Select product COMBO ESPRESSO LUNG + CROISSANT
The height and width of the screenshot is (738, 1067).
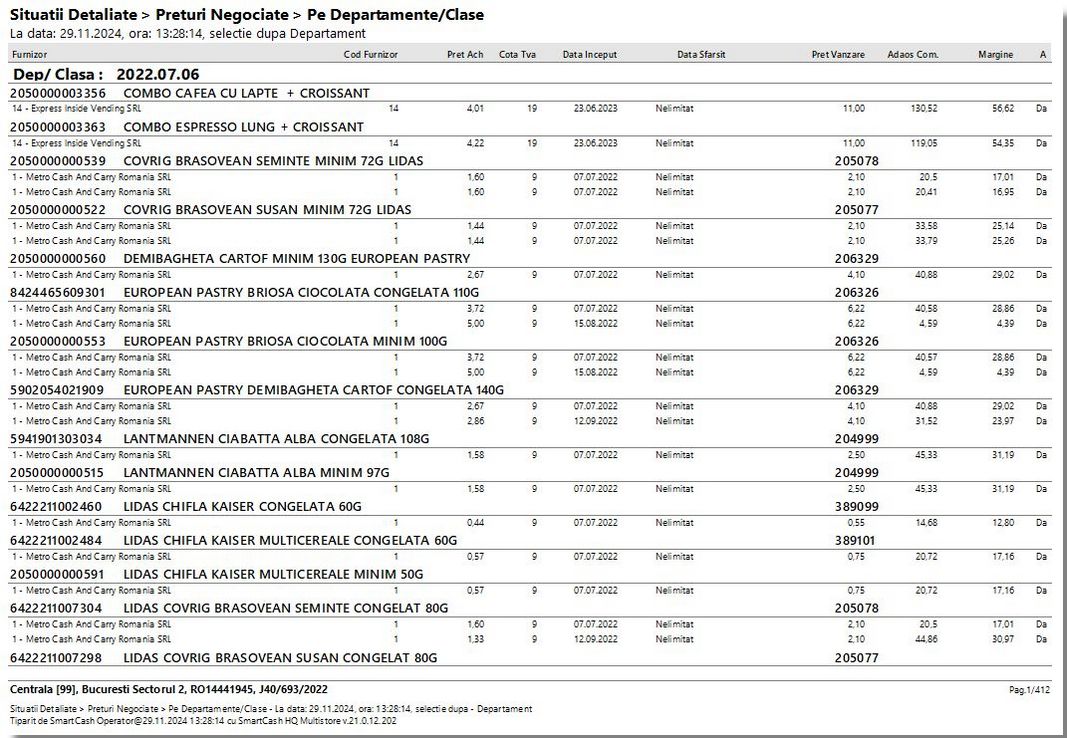(x=244, y=127)
